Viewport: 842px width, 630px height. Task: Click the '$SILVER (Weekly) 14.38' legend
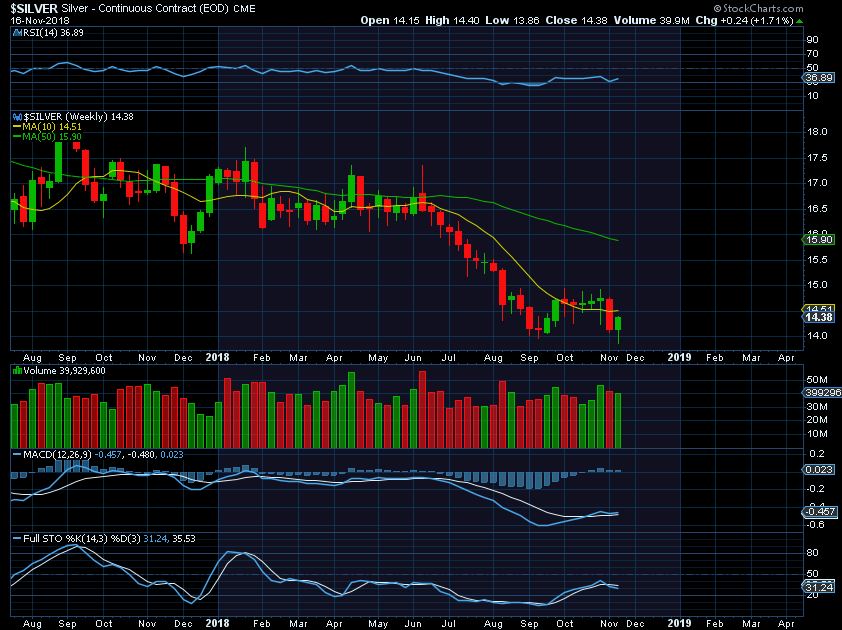click(78, 117)
